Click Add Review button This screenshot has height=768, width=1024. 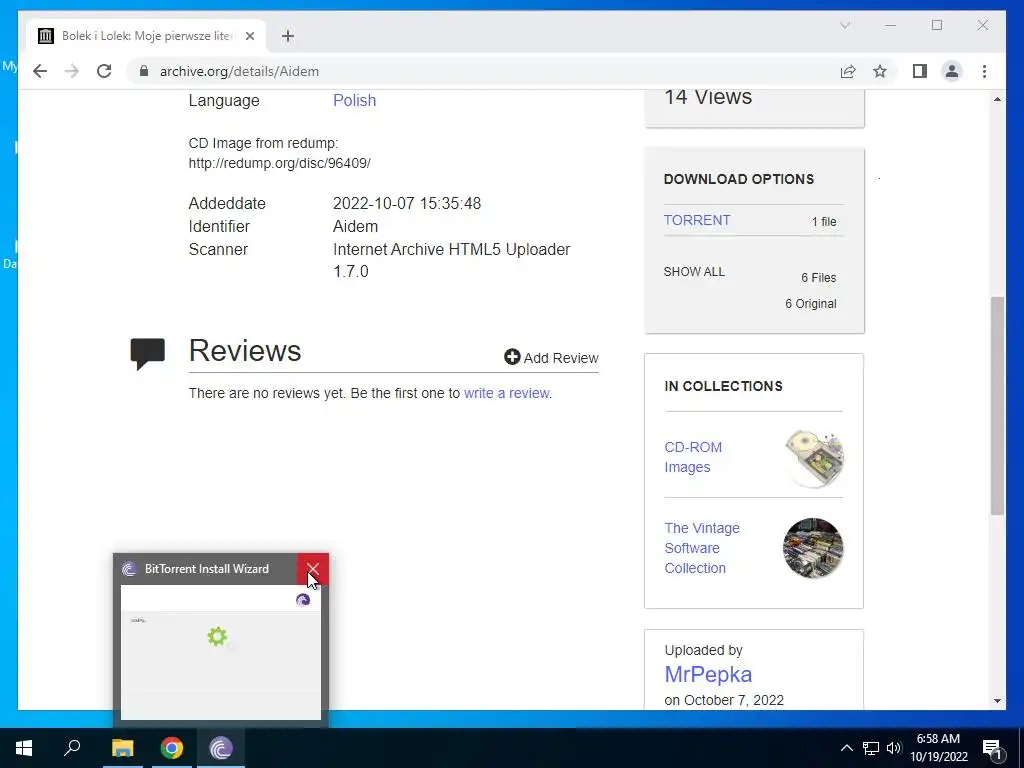coord(551,357)
